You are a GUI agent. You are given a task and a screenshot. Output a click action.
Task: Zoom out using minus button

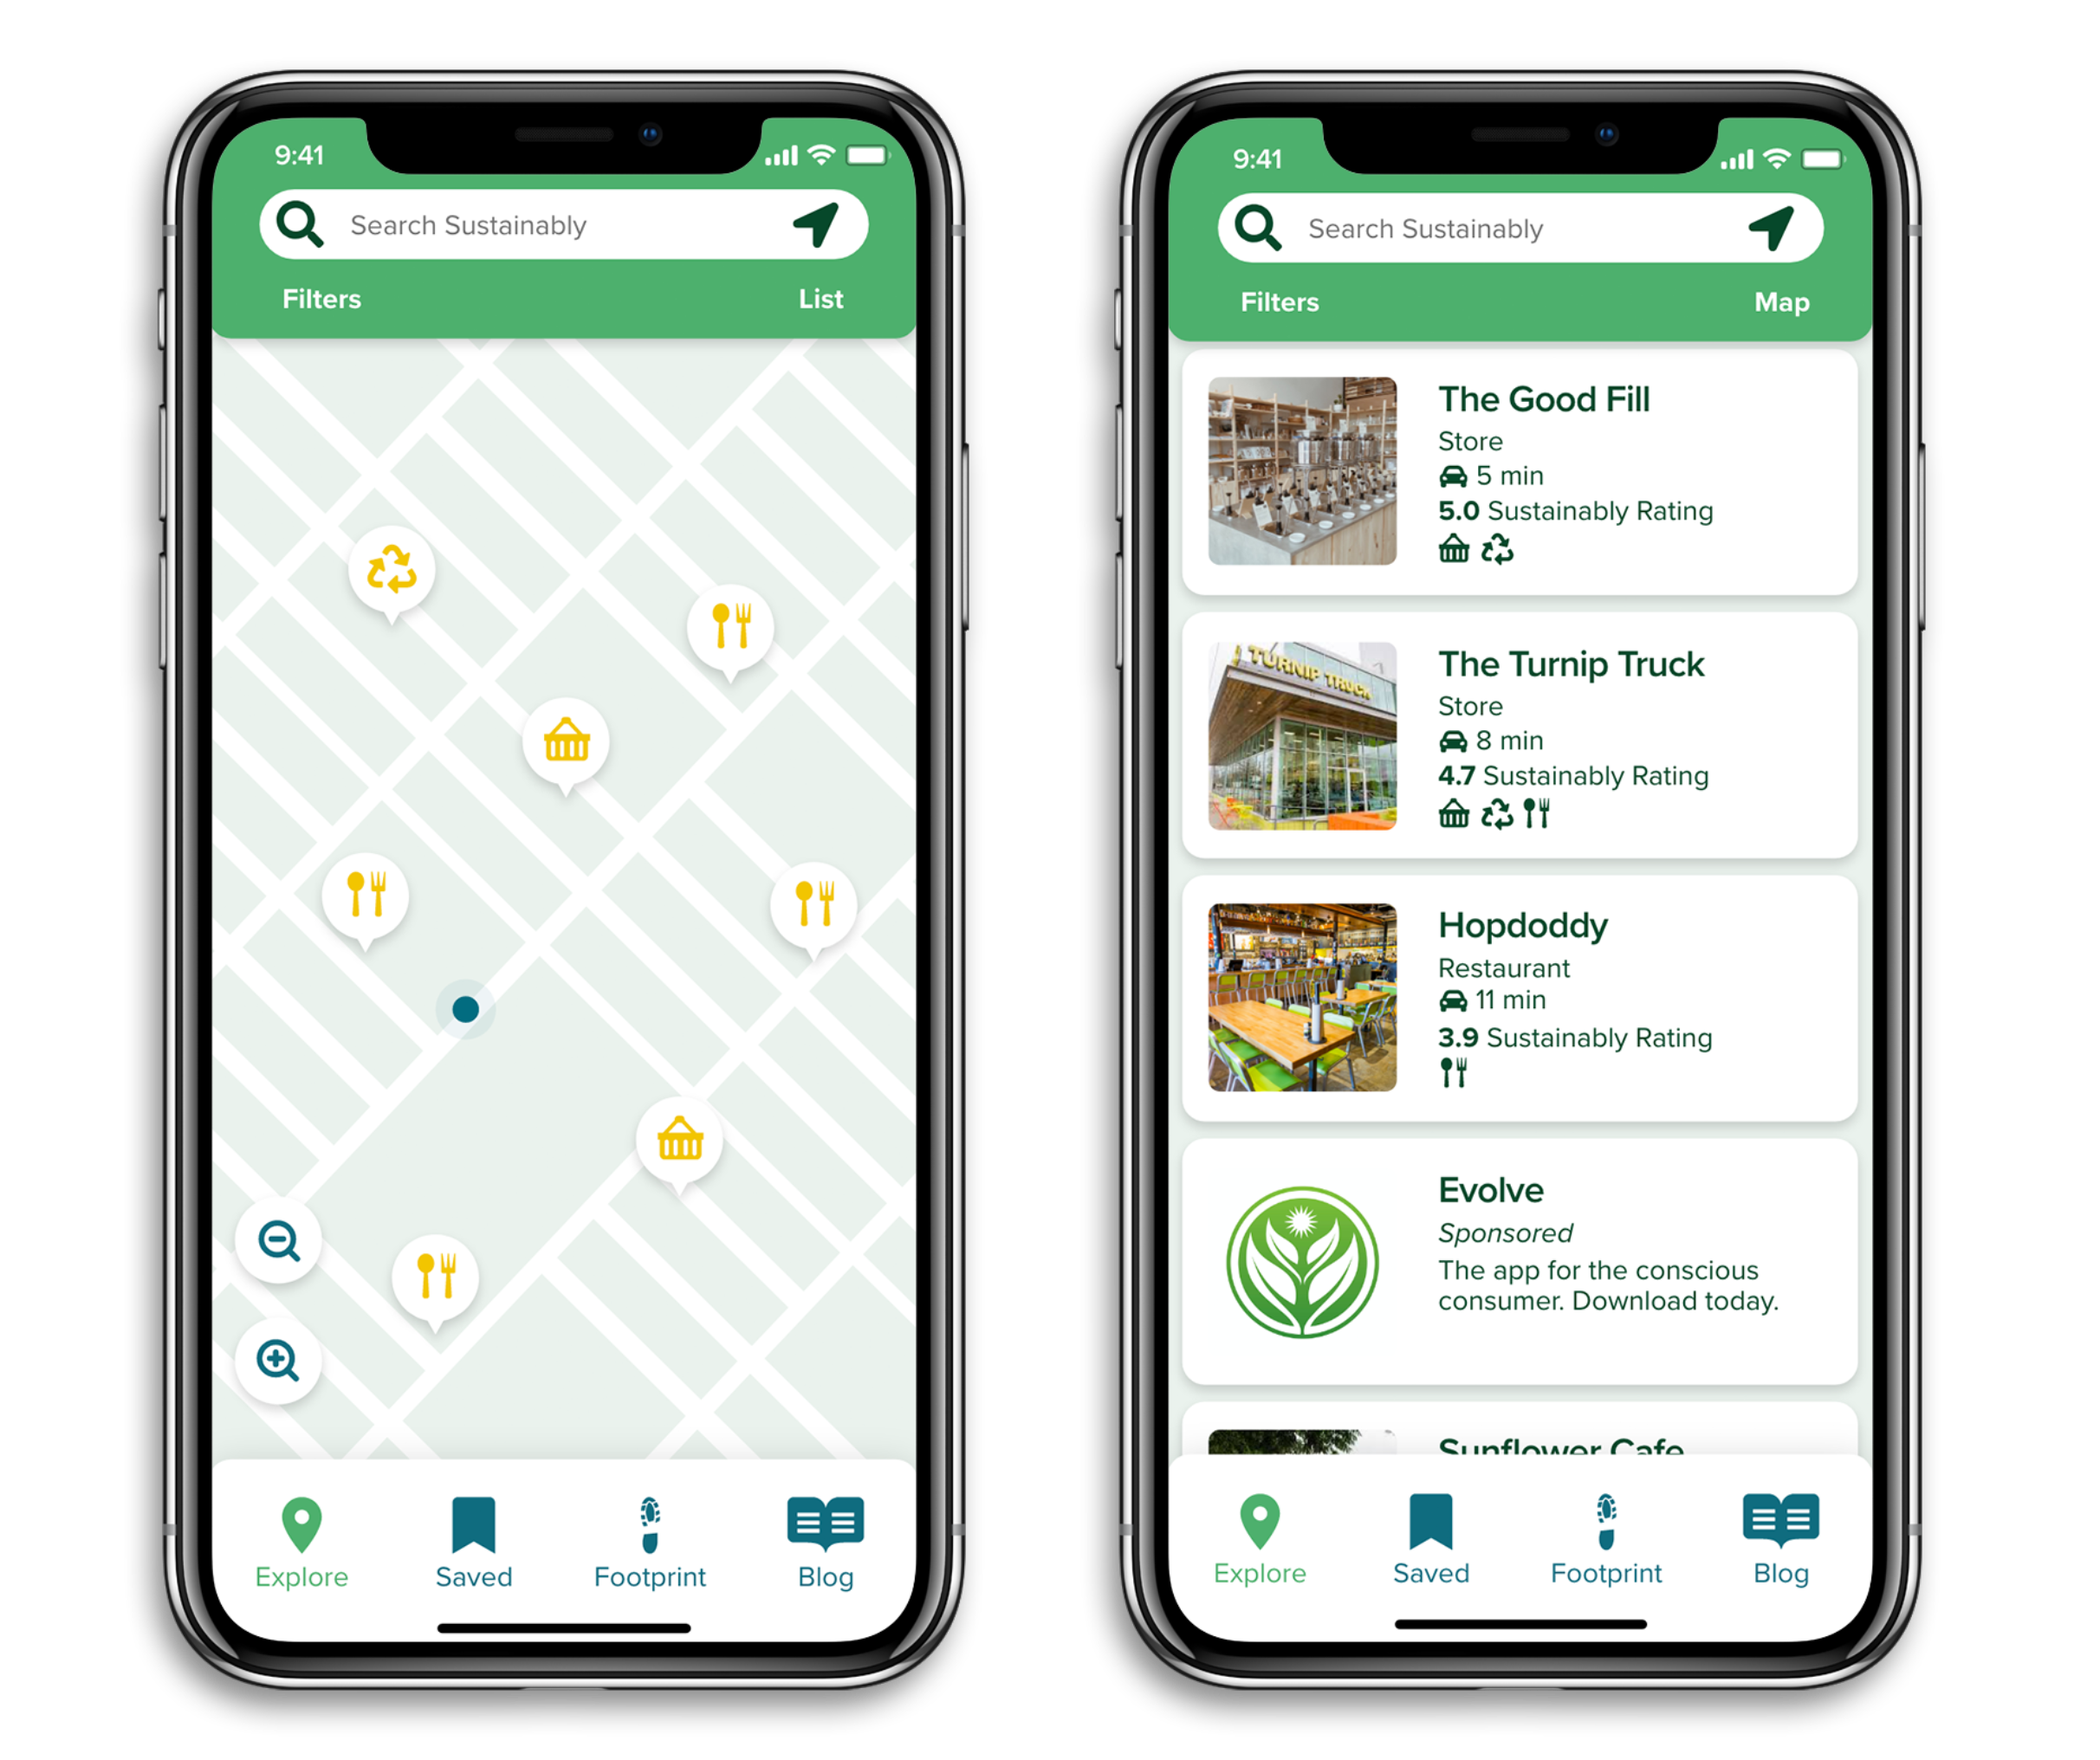click(x=277, y=1239)
